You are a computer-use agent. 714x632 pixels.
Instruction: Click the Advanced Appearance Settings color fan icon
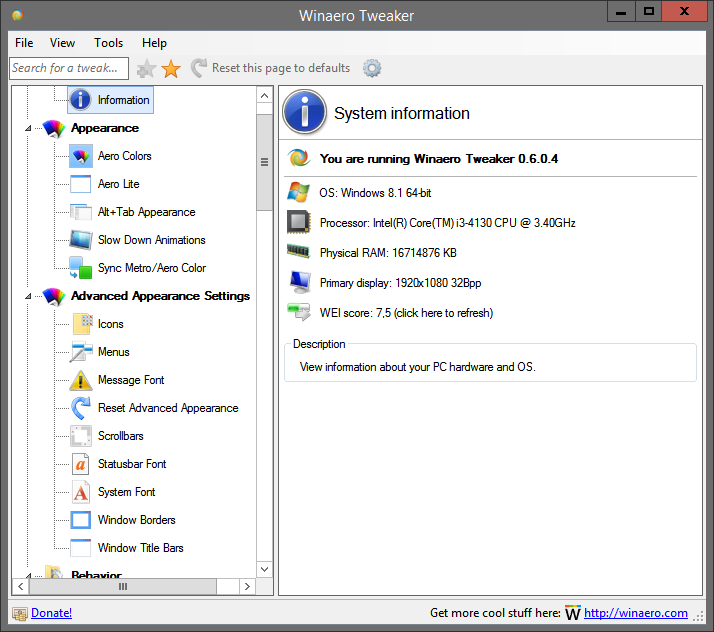coord(54,296)
